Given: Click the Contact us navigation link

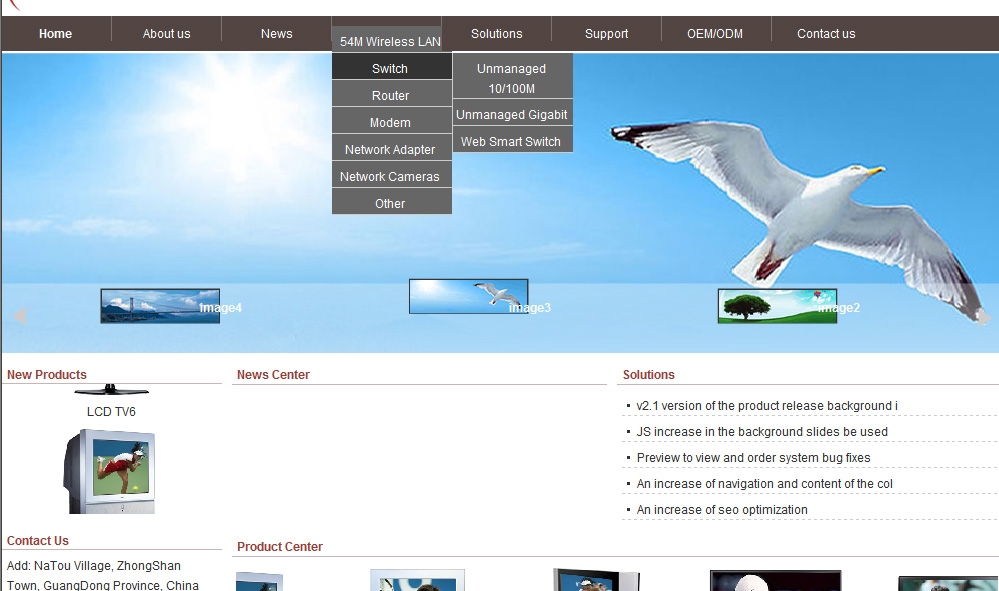Looking at the screenshot, I should point(826,34).
